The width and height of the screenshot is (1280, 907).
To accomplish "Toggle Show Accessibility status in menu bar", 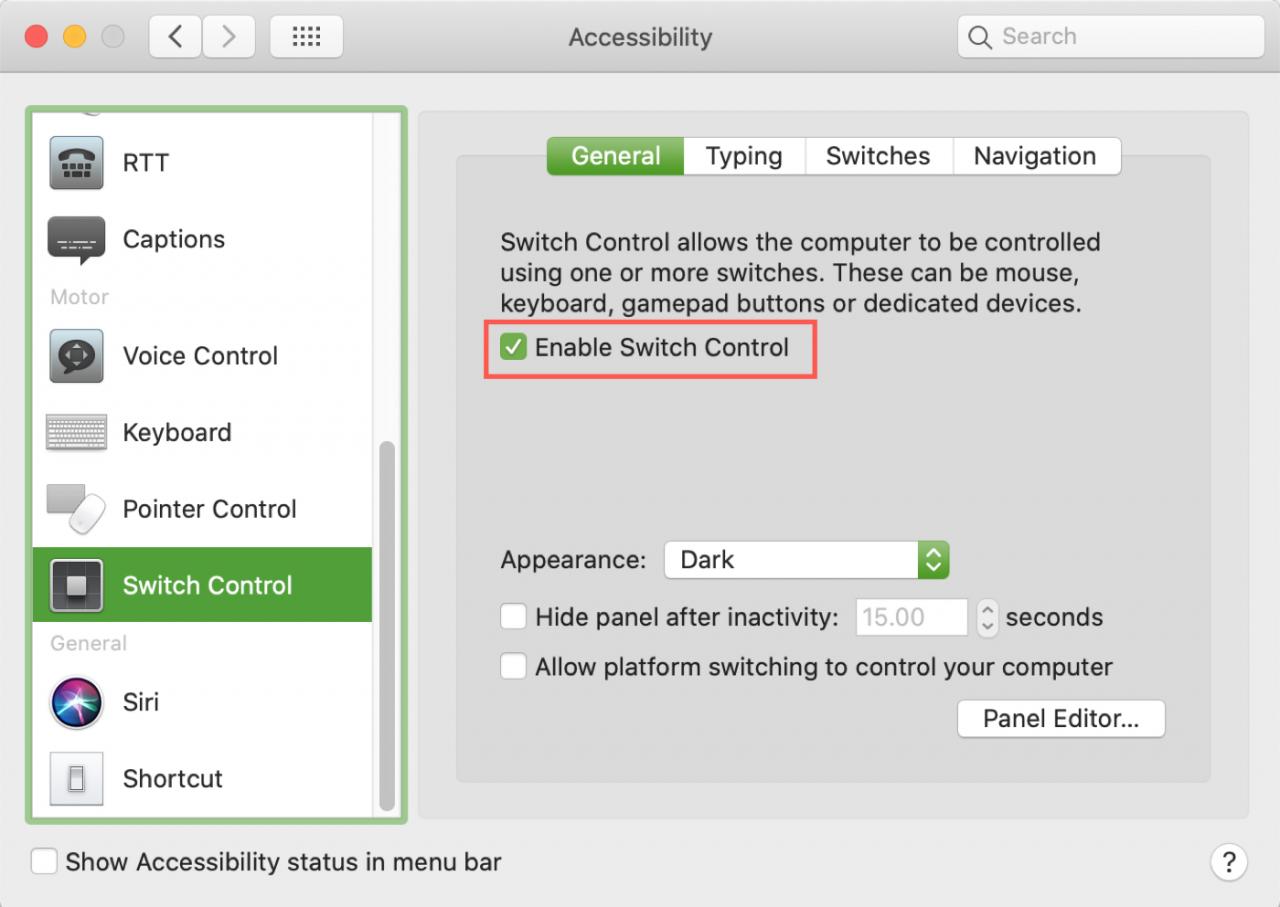I will click(x=44, y=862).
